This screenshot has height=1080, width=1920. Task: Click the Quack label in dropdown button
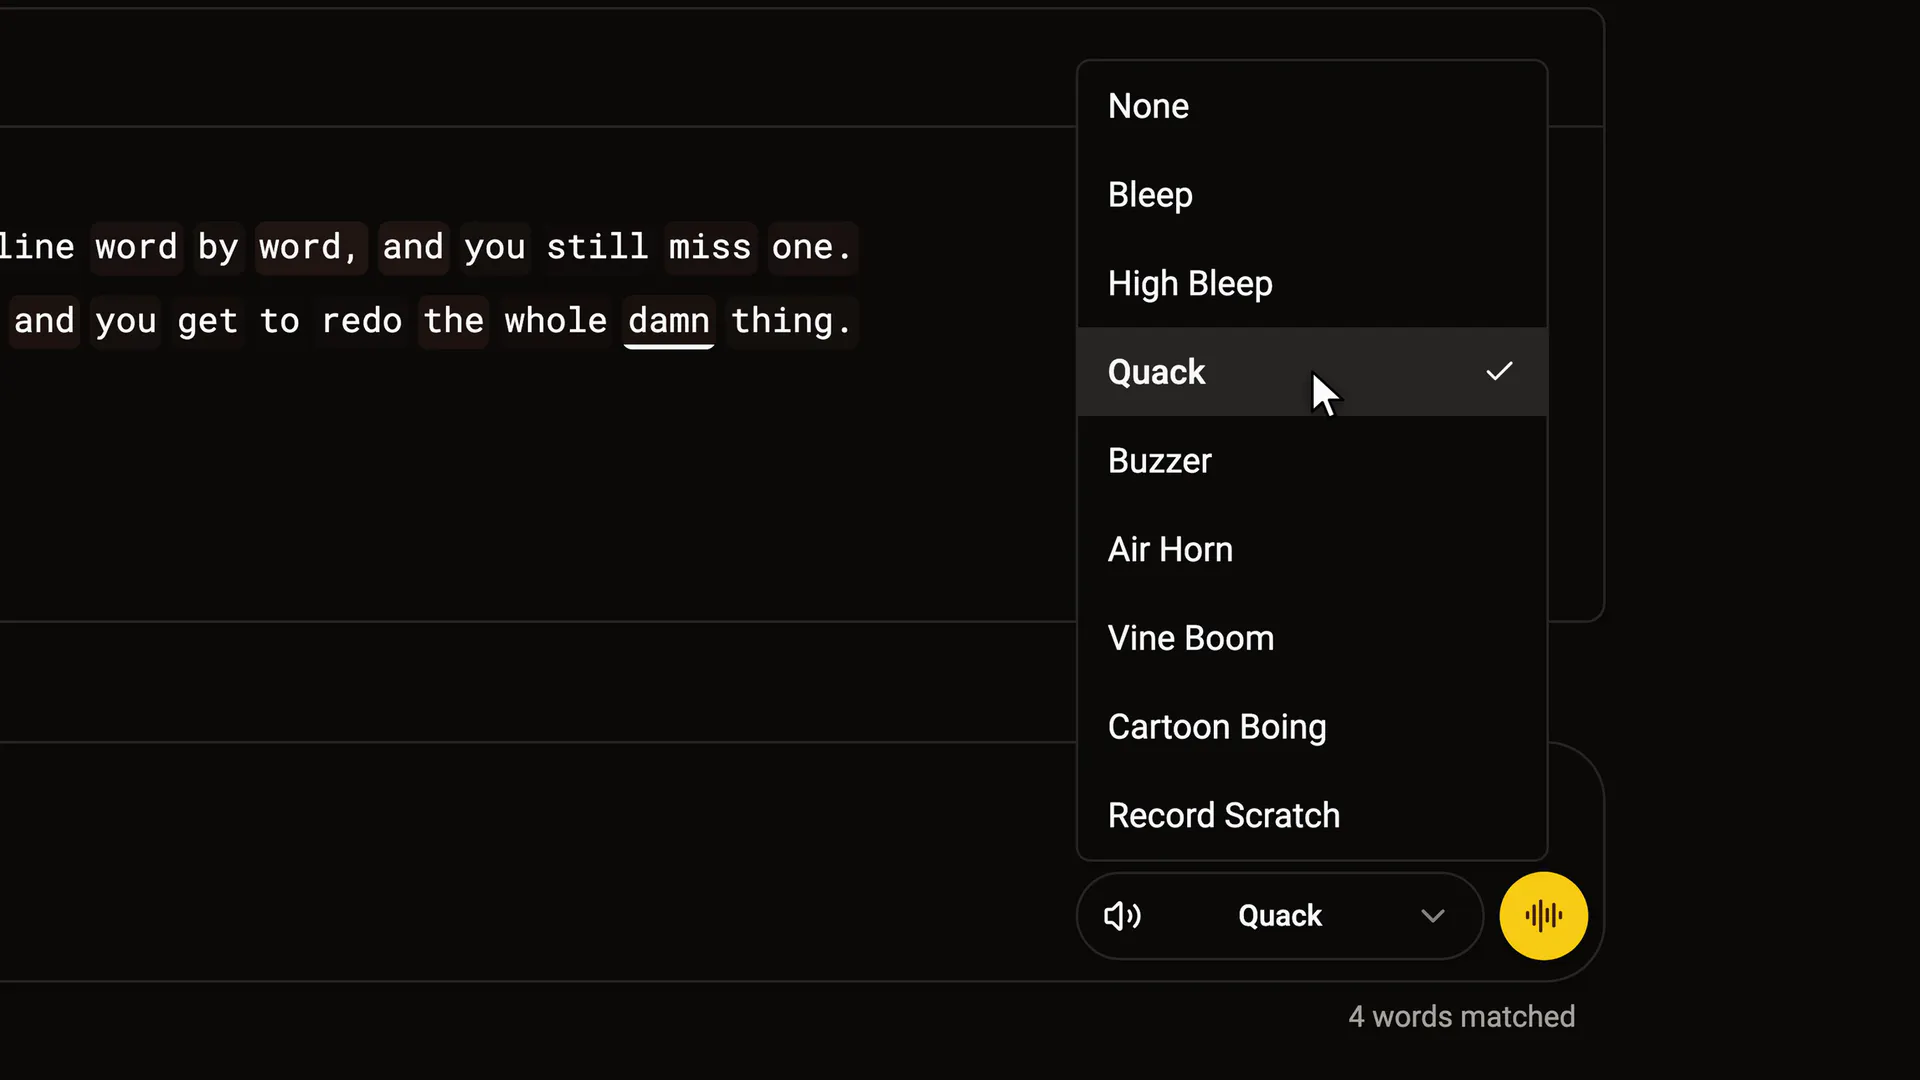1280,916
